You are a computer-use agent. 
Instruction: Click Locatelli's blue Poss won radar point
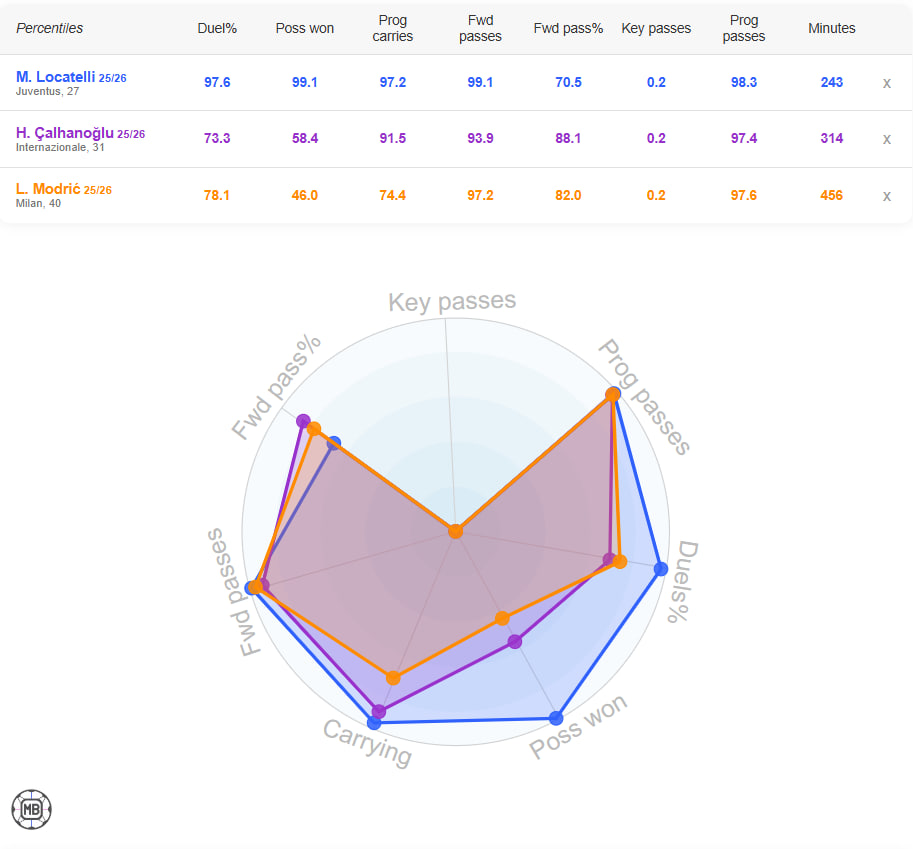(x=557, y=717)
